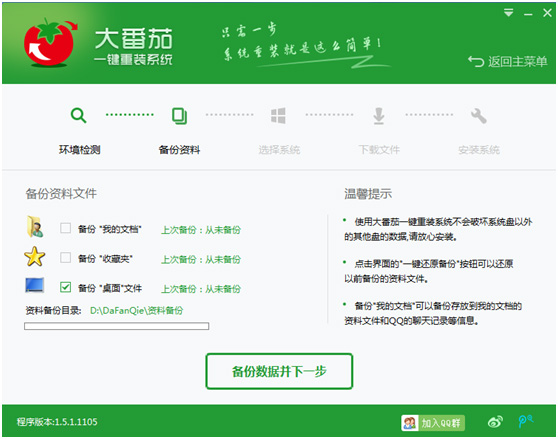Image resolution: width=558 pixels, height=439 pixels.
Task: Click the 加入QQ群 button
Action: click(x=433, y=423)
